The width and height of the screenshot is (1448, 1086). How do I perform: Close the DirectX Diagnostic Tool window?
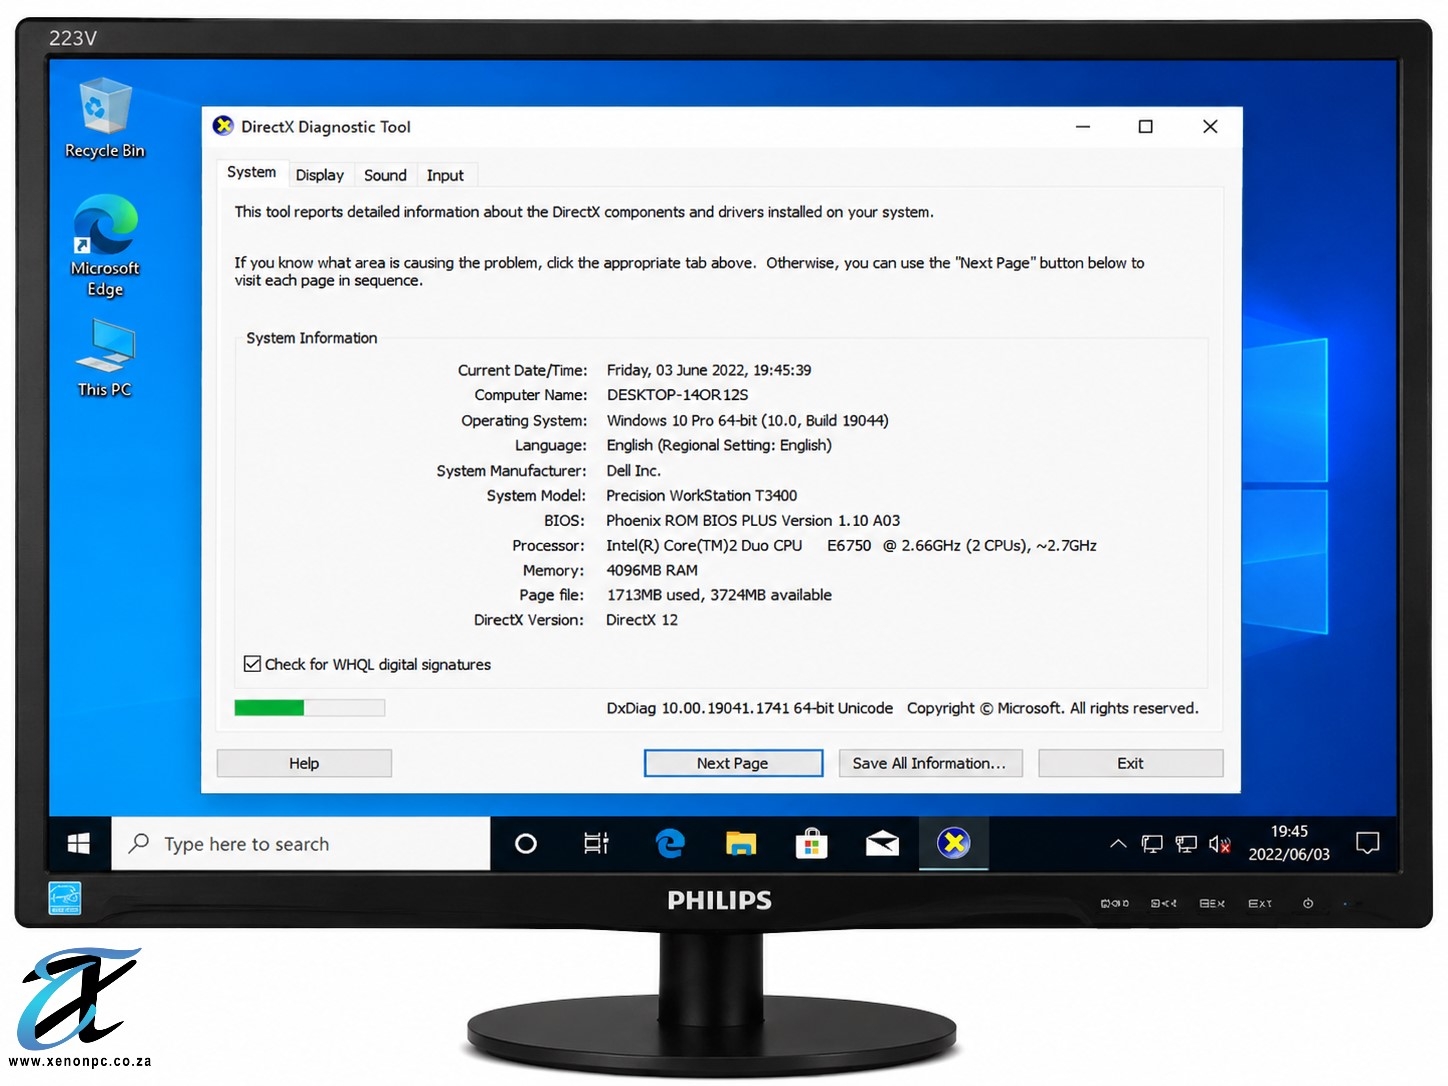[x=1210, y=127]
